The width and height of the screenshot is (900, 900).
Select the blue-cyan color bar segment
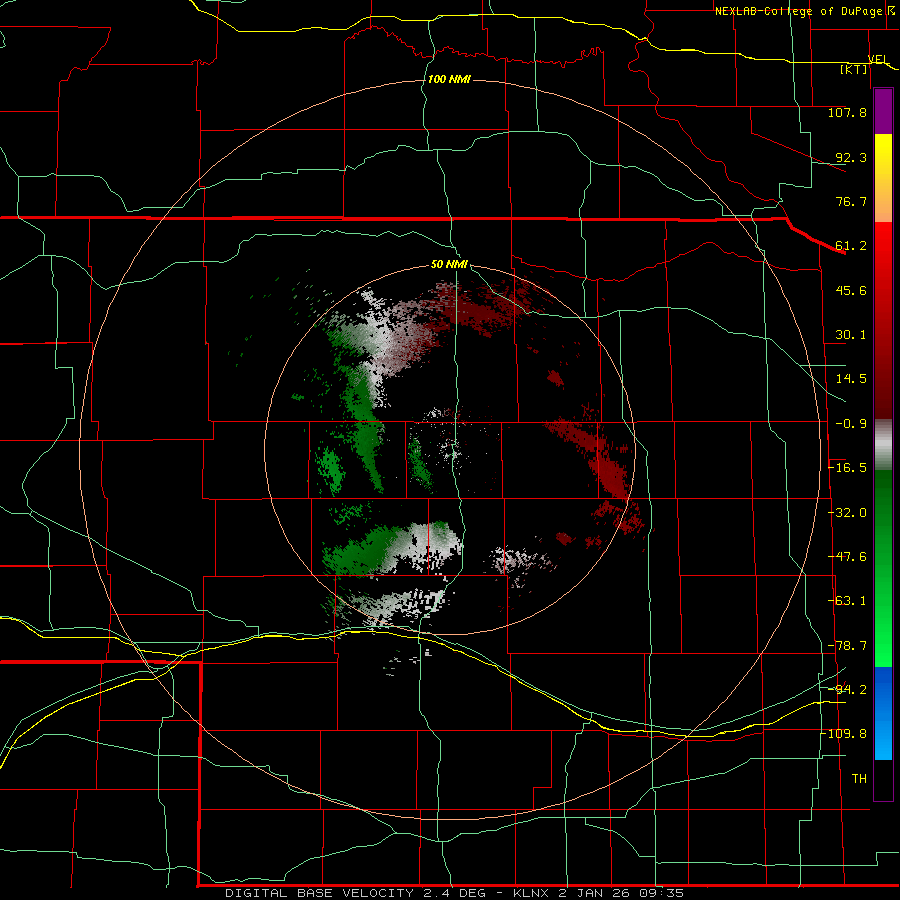tap(883, 713)
